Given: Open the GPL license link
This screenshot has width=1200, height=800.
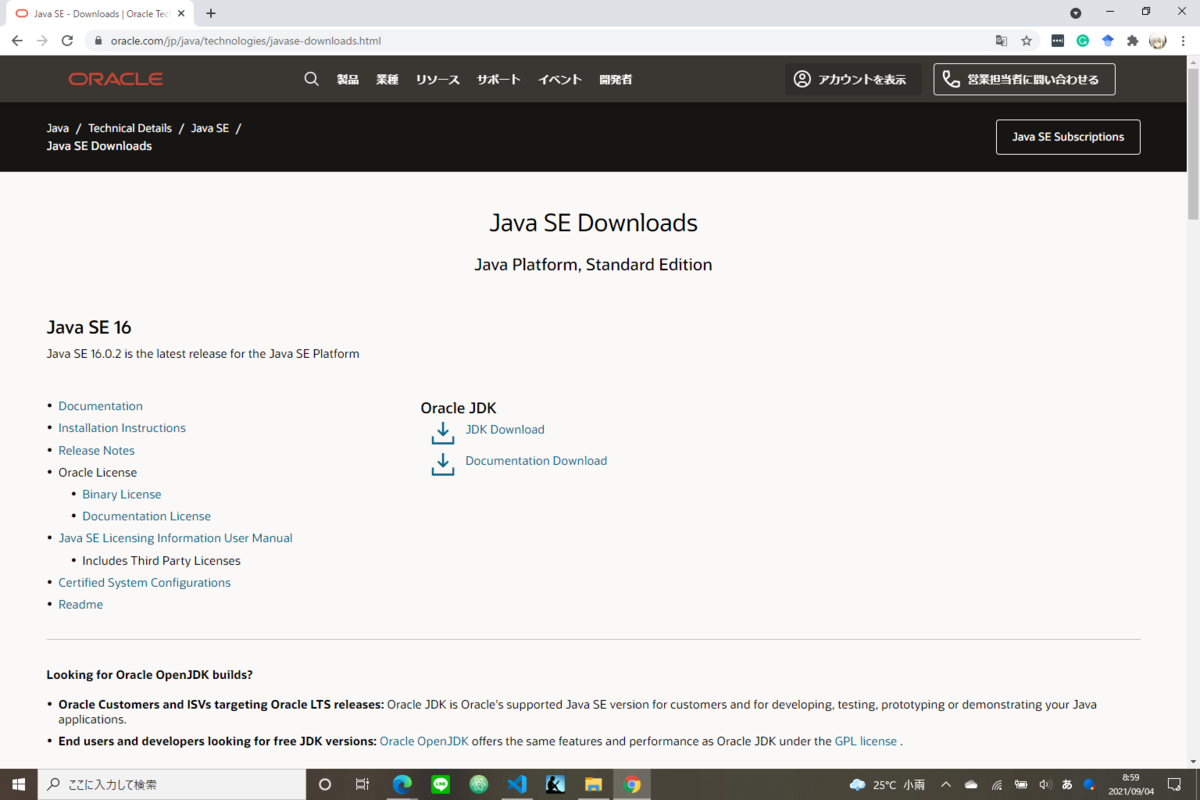Looking at the screenshot, I should coord(866,741).
